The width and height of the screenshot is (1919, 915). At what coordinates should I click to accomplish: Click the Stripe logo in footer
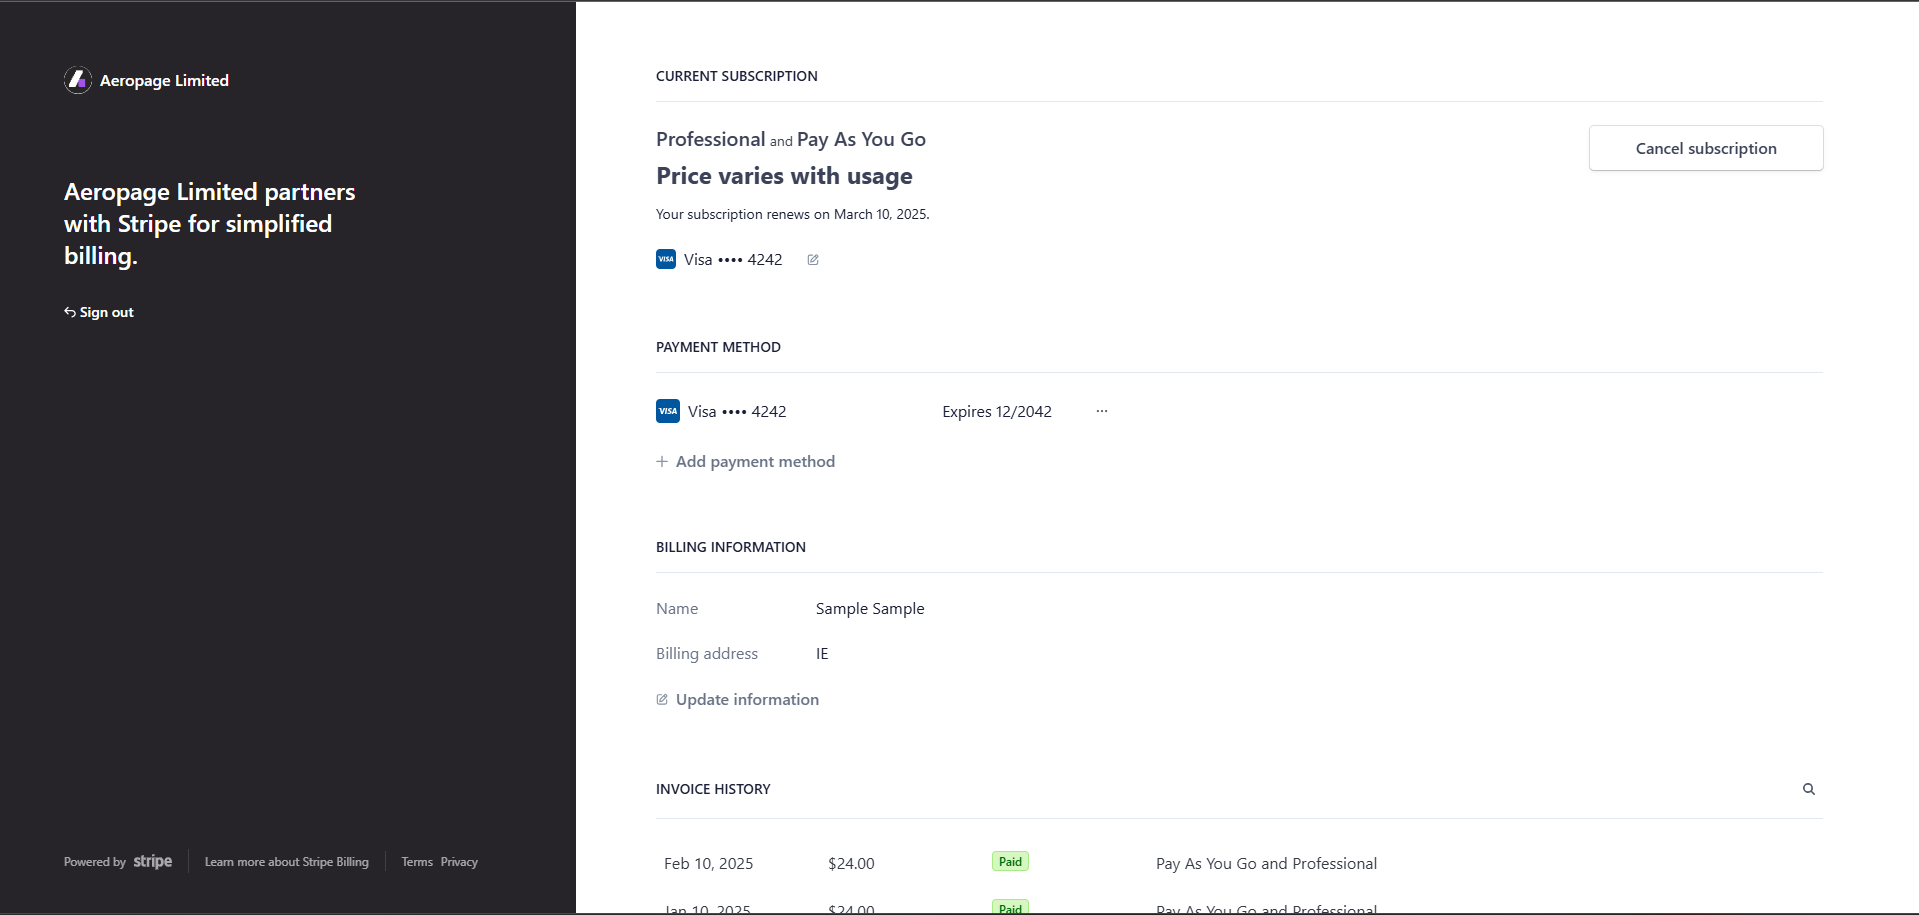[153, 862]
